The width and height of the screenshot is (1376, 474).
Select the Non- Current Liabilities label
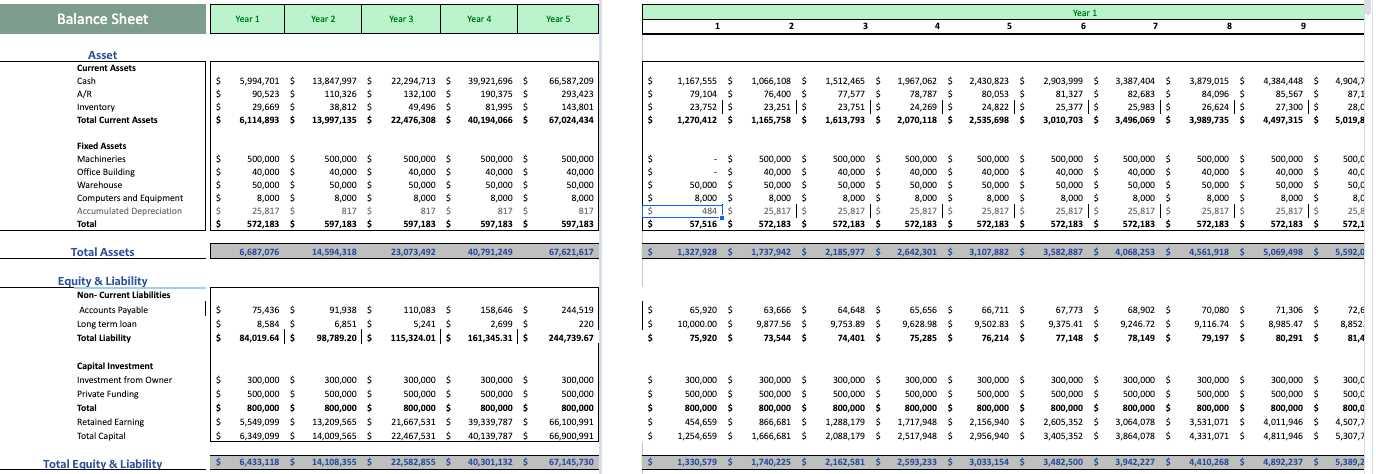124,295
